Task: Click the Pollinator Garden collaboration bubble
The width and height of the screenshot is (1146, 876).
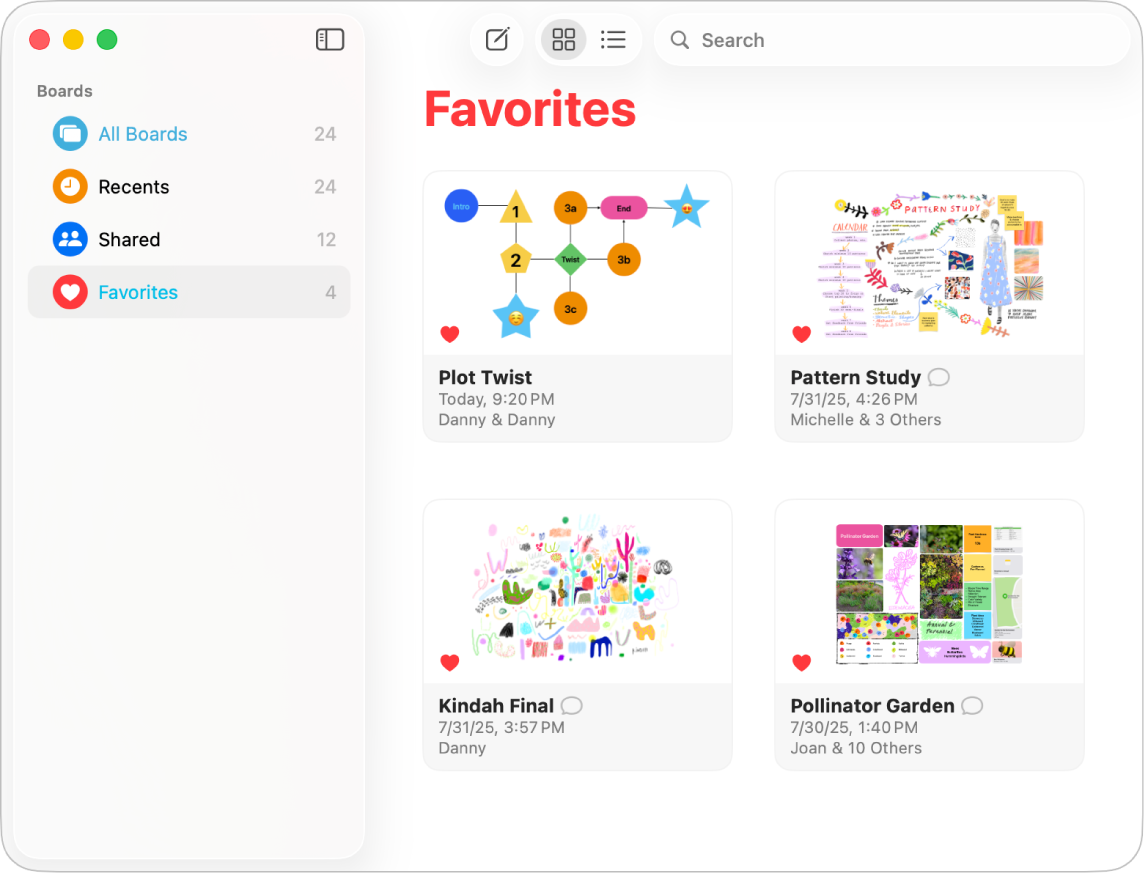Action: (x=971, y=705)
